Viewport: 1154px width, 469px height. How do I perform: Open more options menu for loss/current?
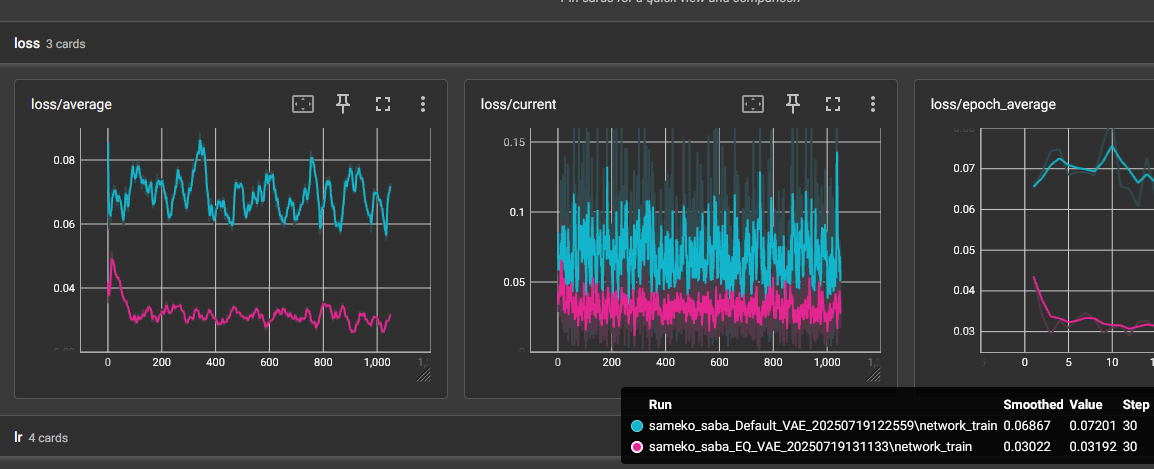point(872,104)
